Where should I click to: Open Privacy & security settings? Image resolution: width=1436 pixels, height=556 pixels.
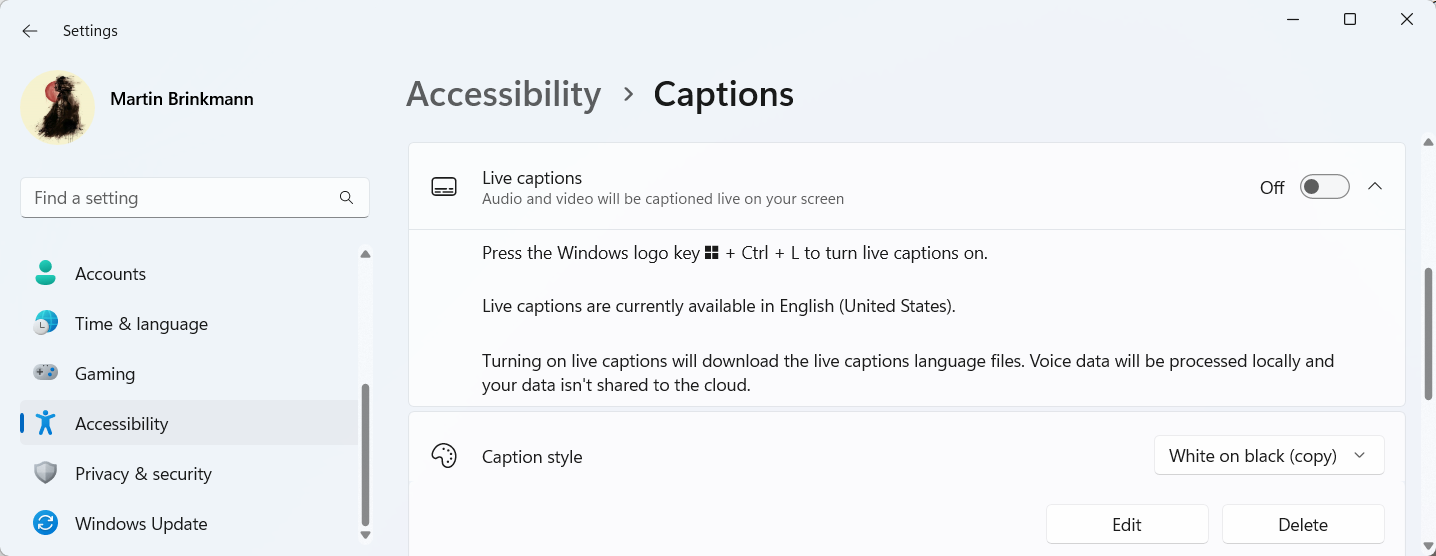[x=189, y=474]
